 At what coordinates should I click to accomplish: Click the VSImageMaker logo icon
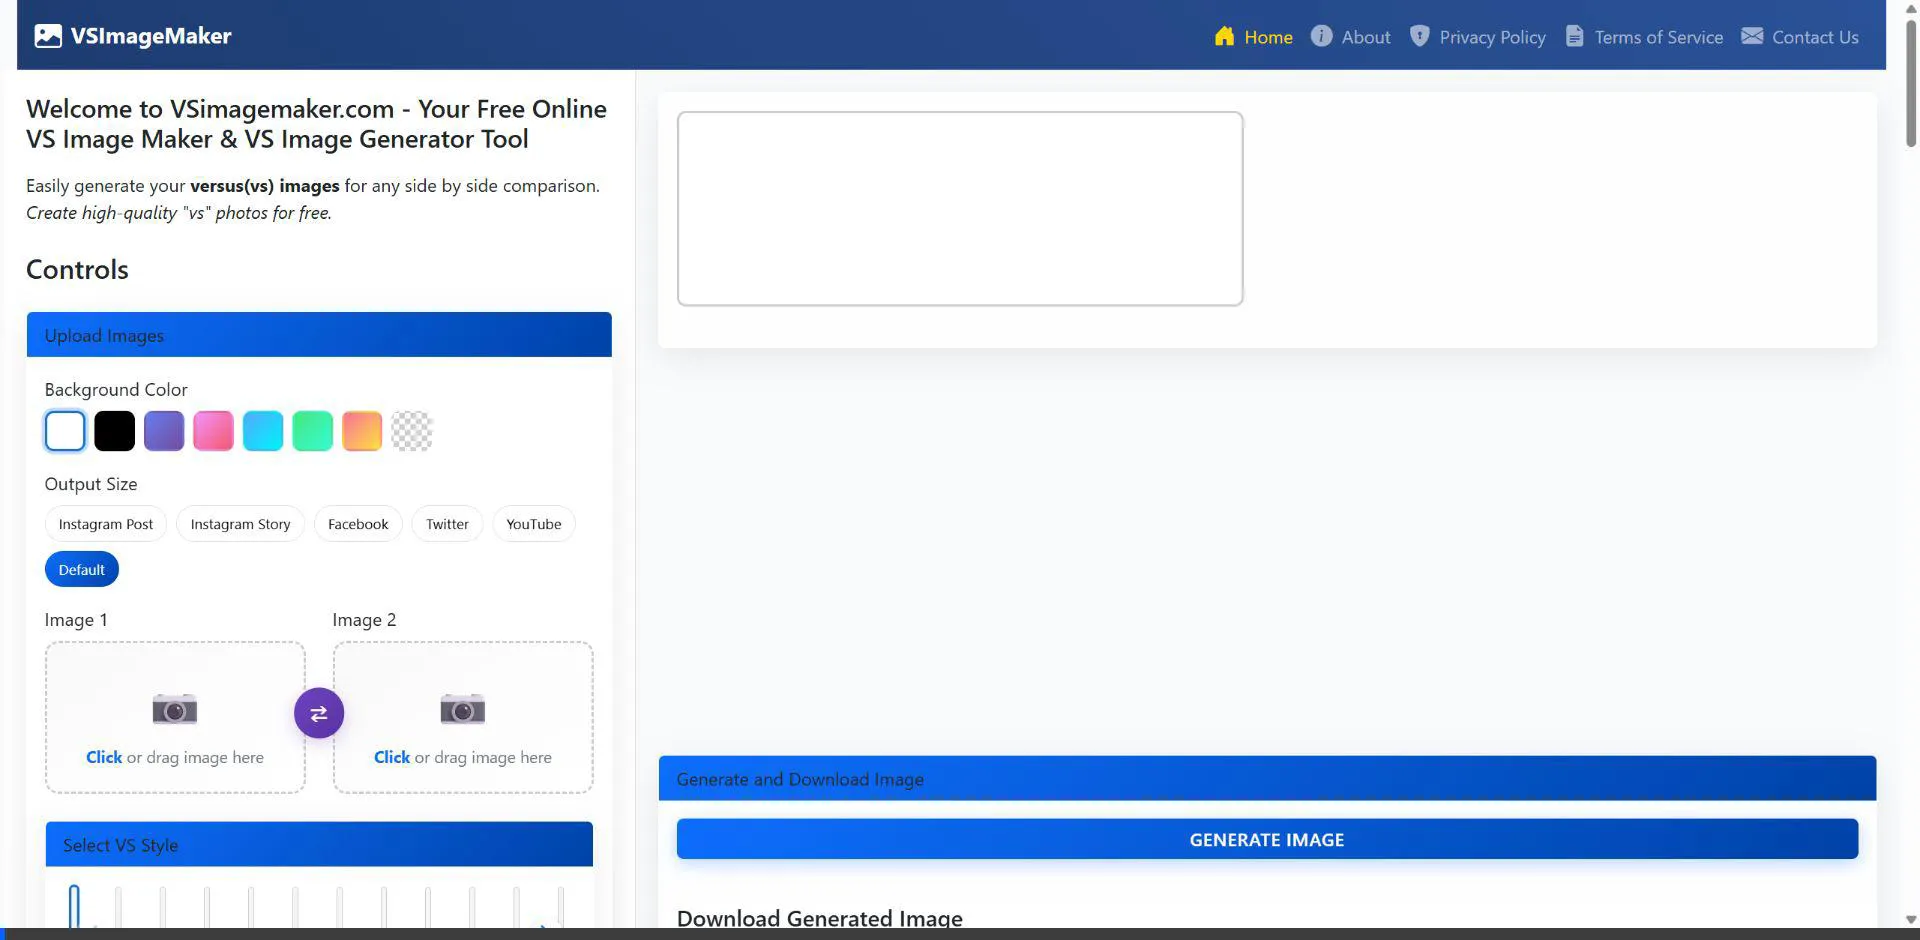coord(47,36)
